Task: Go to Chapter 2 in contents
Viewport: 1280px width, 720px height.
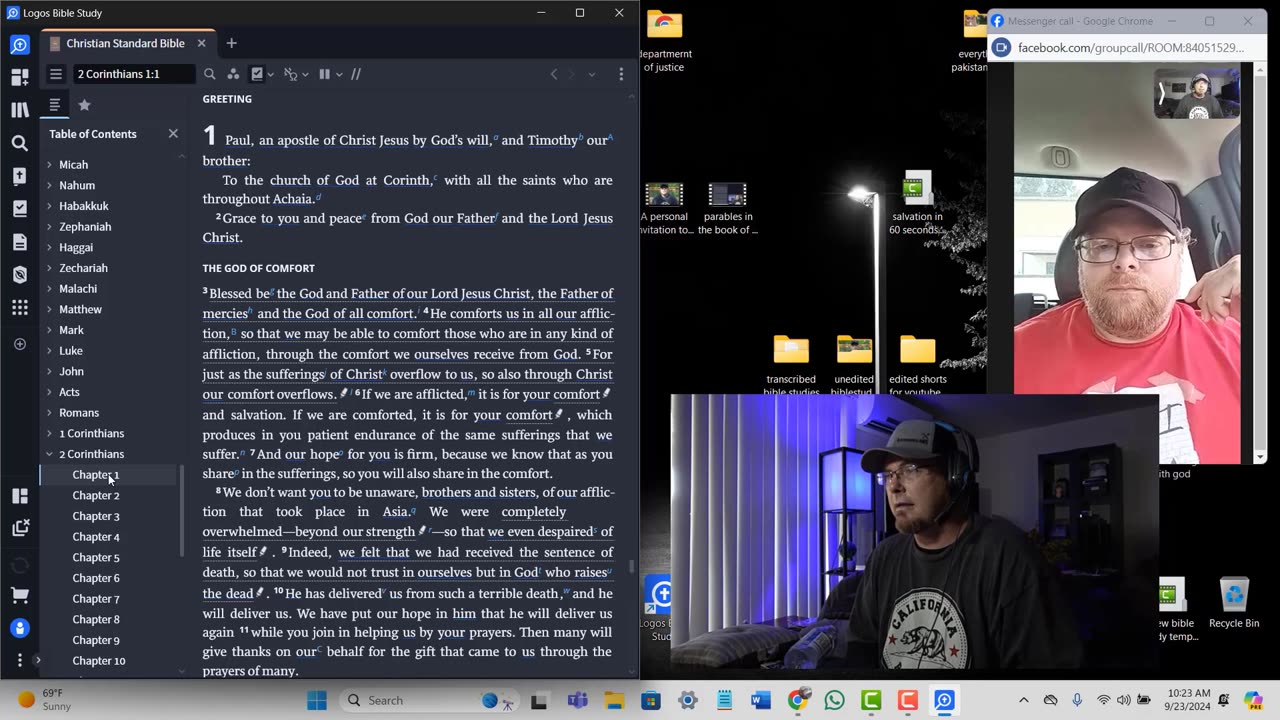Action: click(96, 496)
